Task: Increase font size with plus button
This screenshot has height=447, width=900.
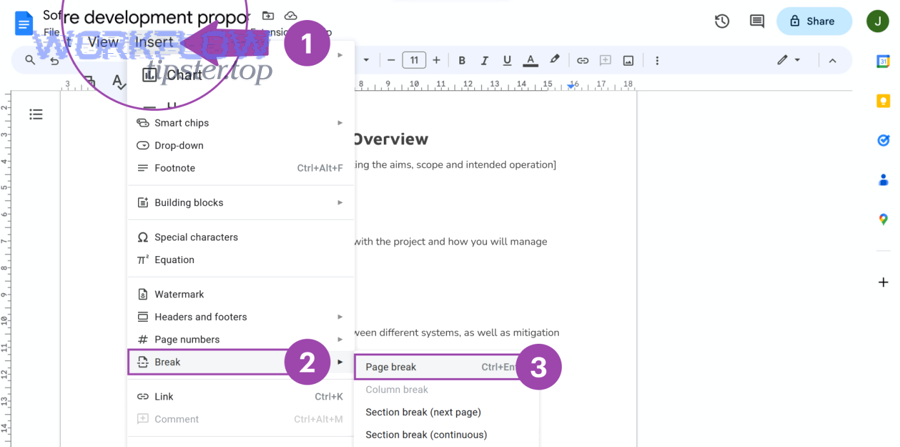Action: click(436, 60)
